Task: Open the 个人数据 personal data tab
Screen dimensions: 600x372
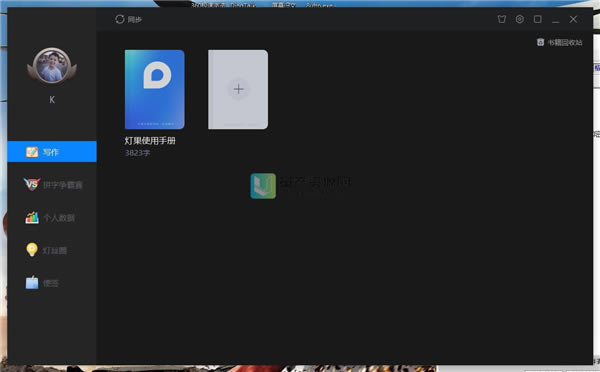Action: point(50,218)
